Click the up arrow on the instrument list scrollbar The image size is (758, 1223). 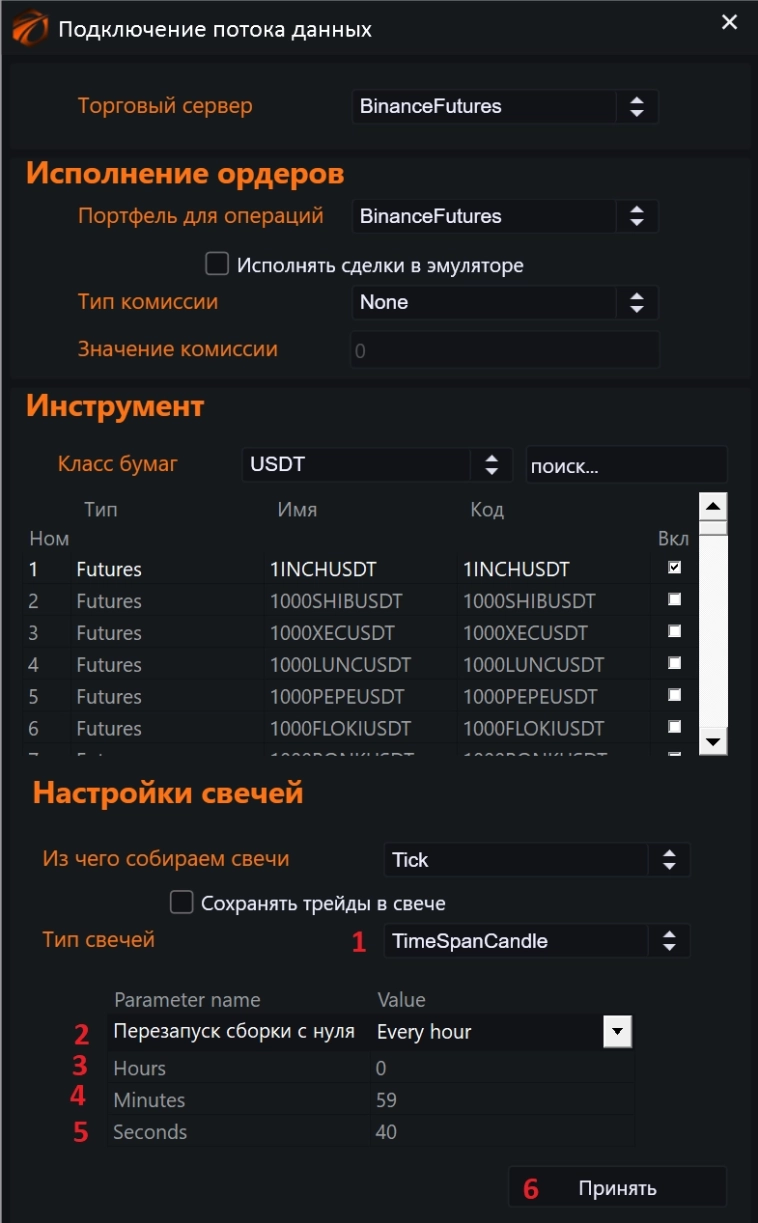click(713, 507)
